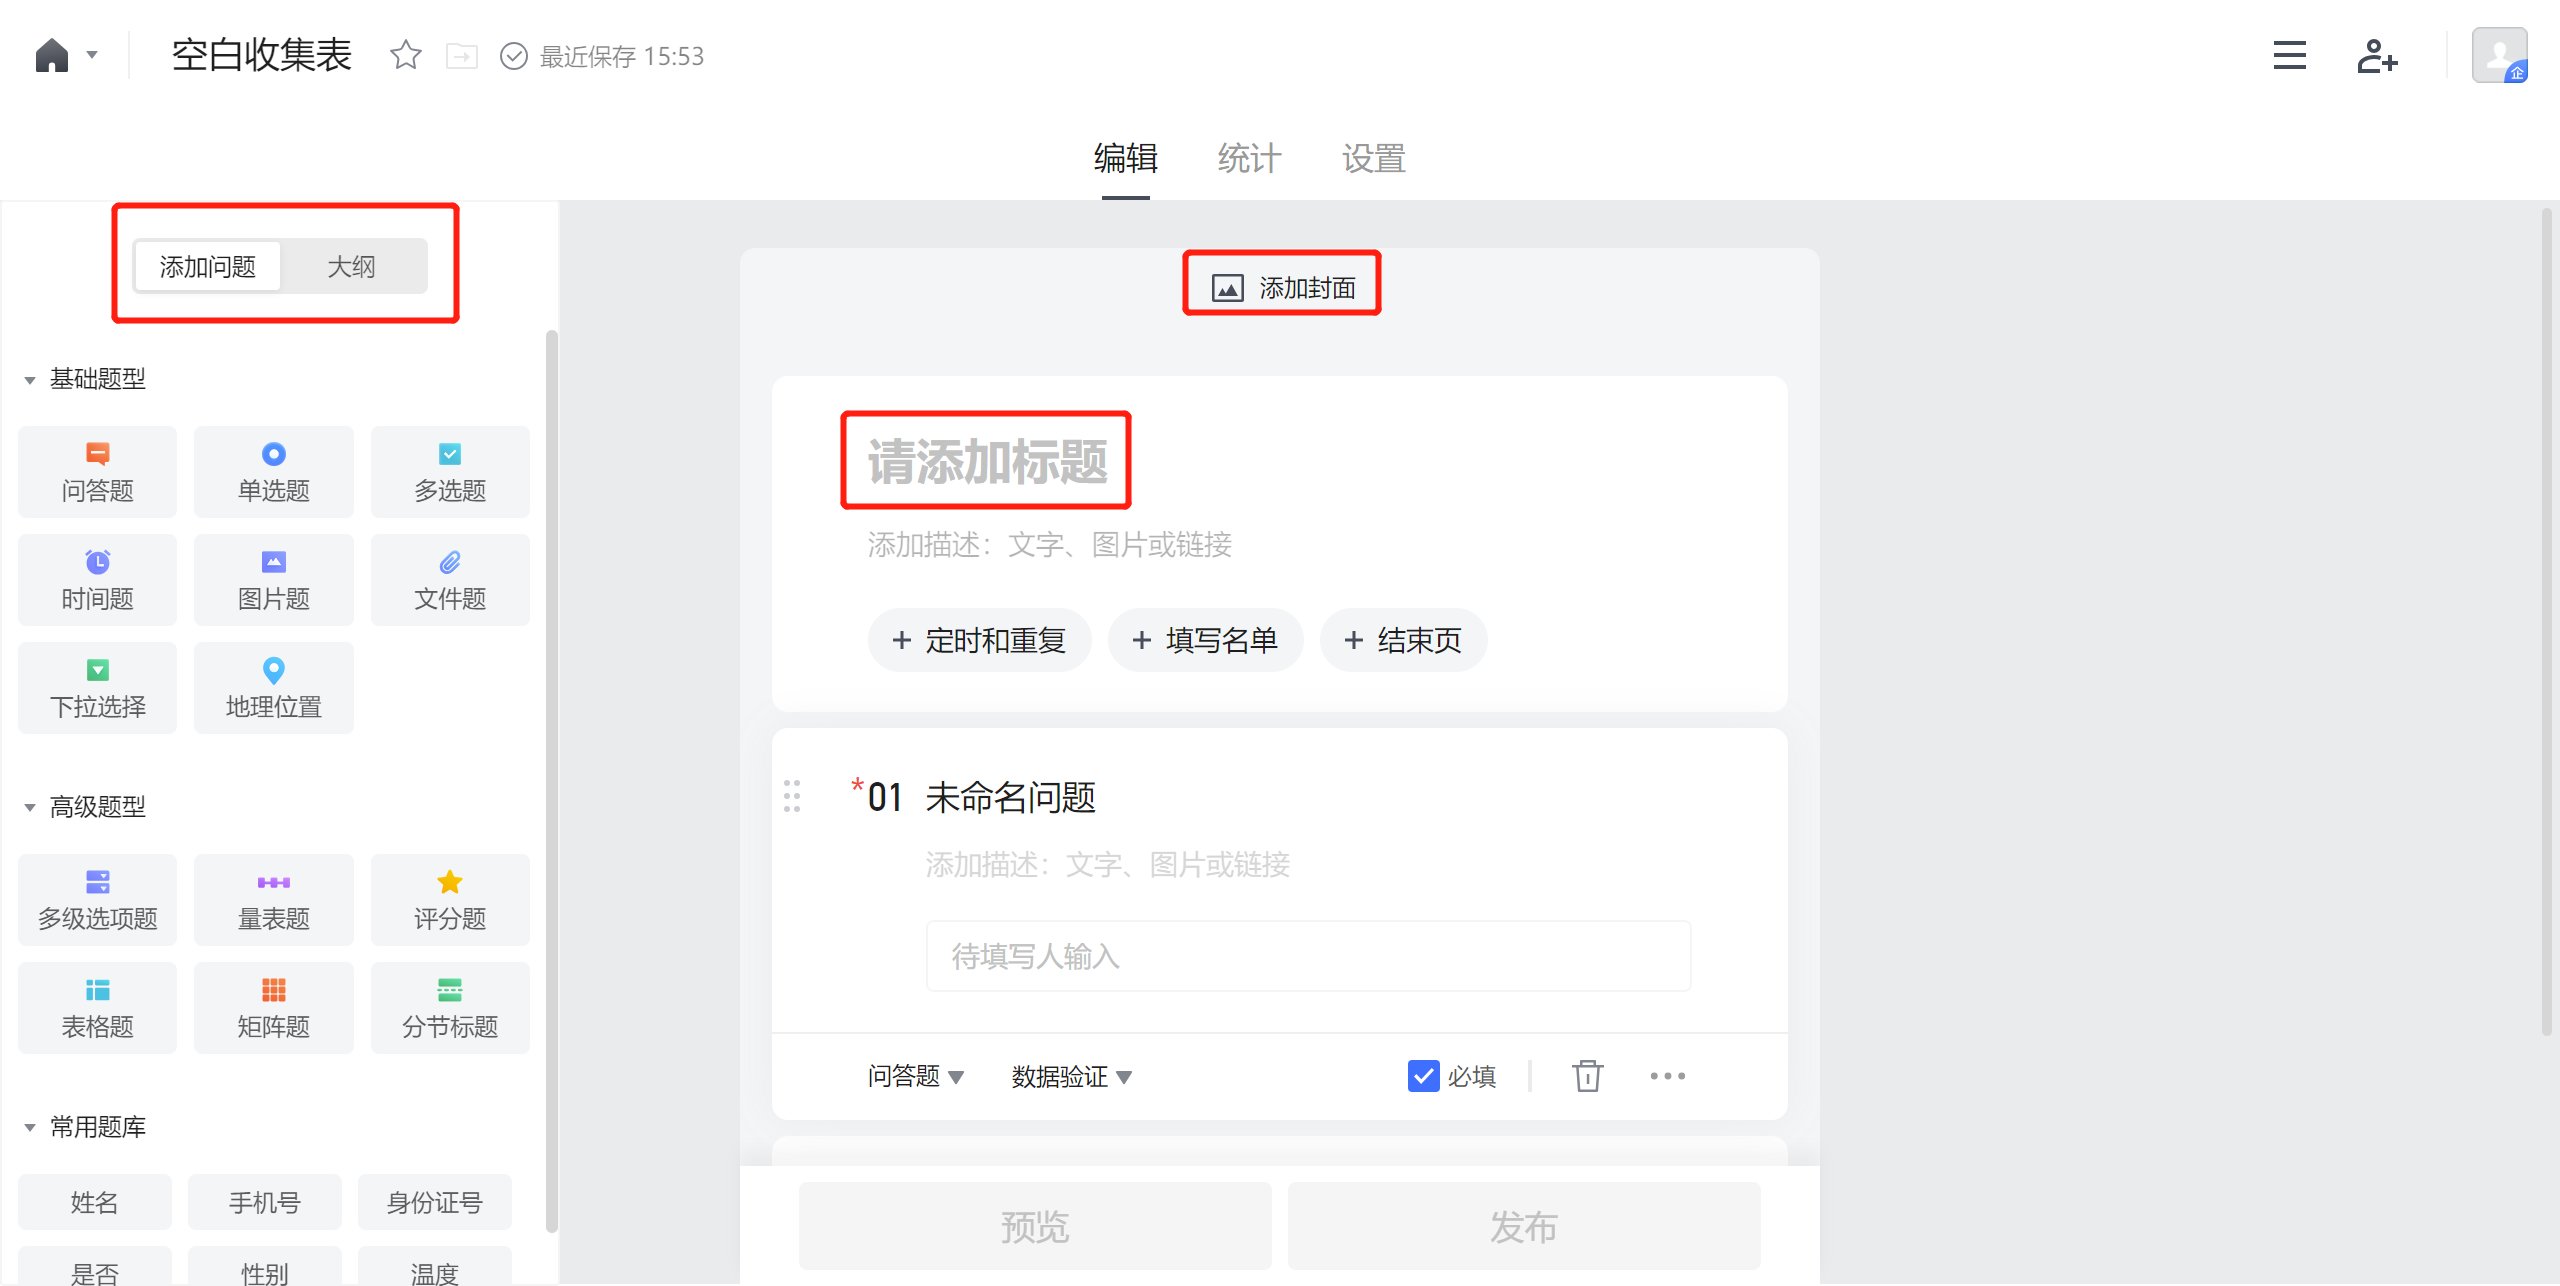Open the 设置 tab

click(x=1373, y=158)
